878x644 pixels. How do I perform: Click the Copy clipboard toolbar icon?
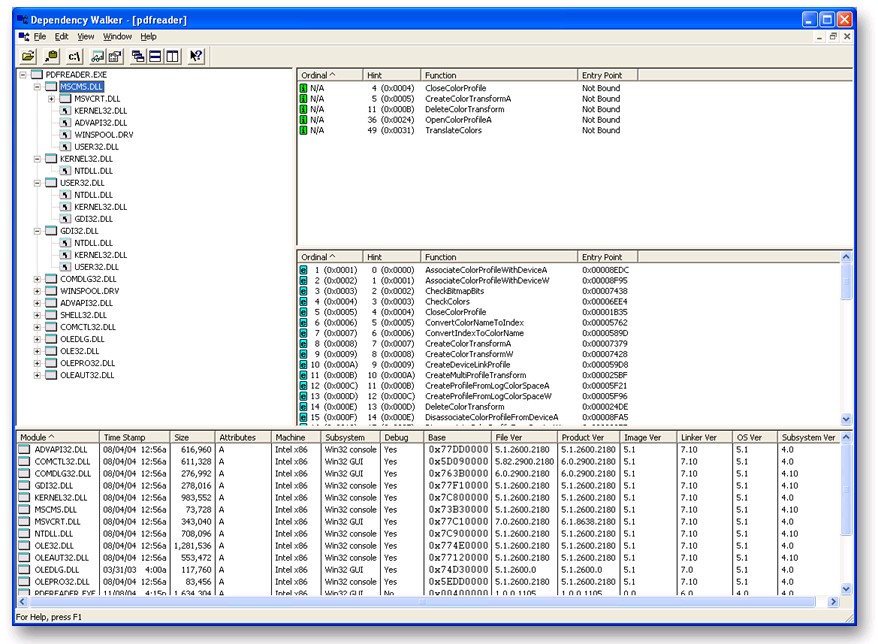[x=51, y=56]
